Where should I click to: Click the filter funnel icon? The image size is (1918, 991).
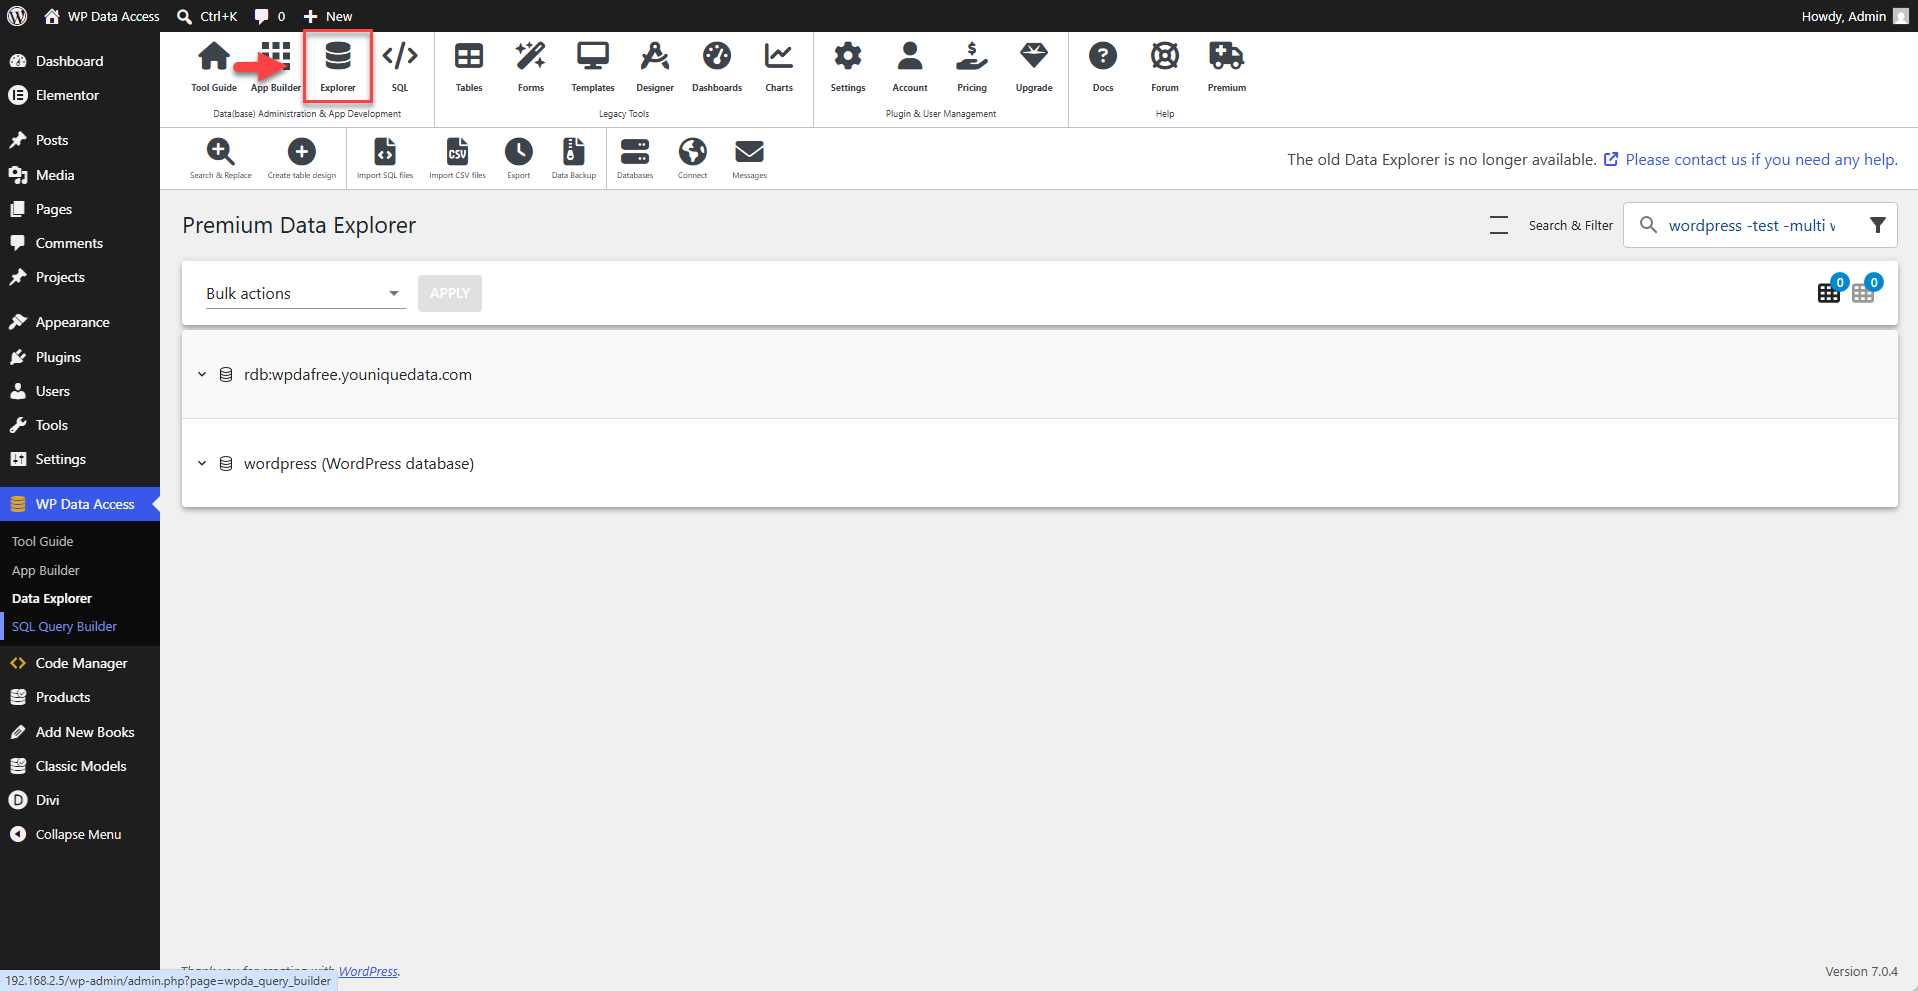pos(1878,225)
